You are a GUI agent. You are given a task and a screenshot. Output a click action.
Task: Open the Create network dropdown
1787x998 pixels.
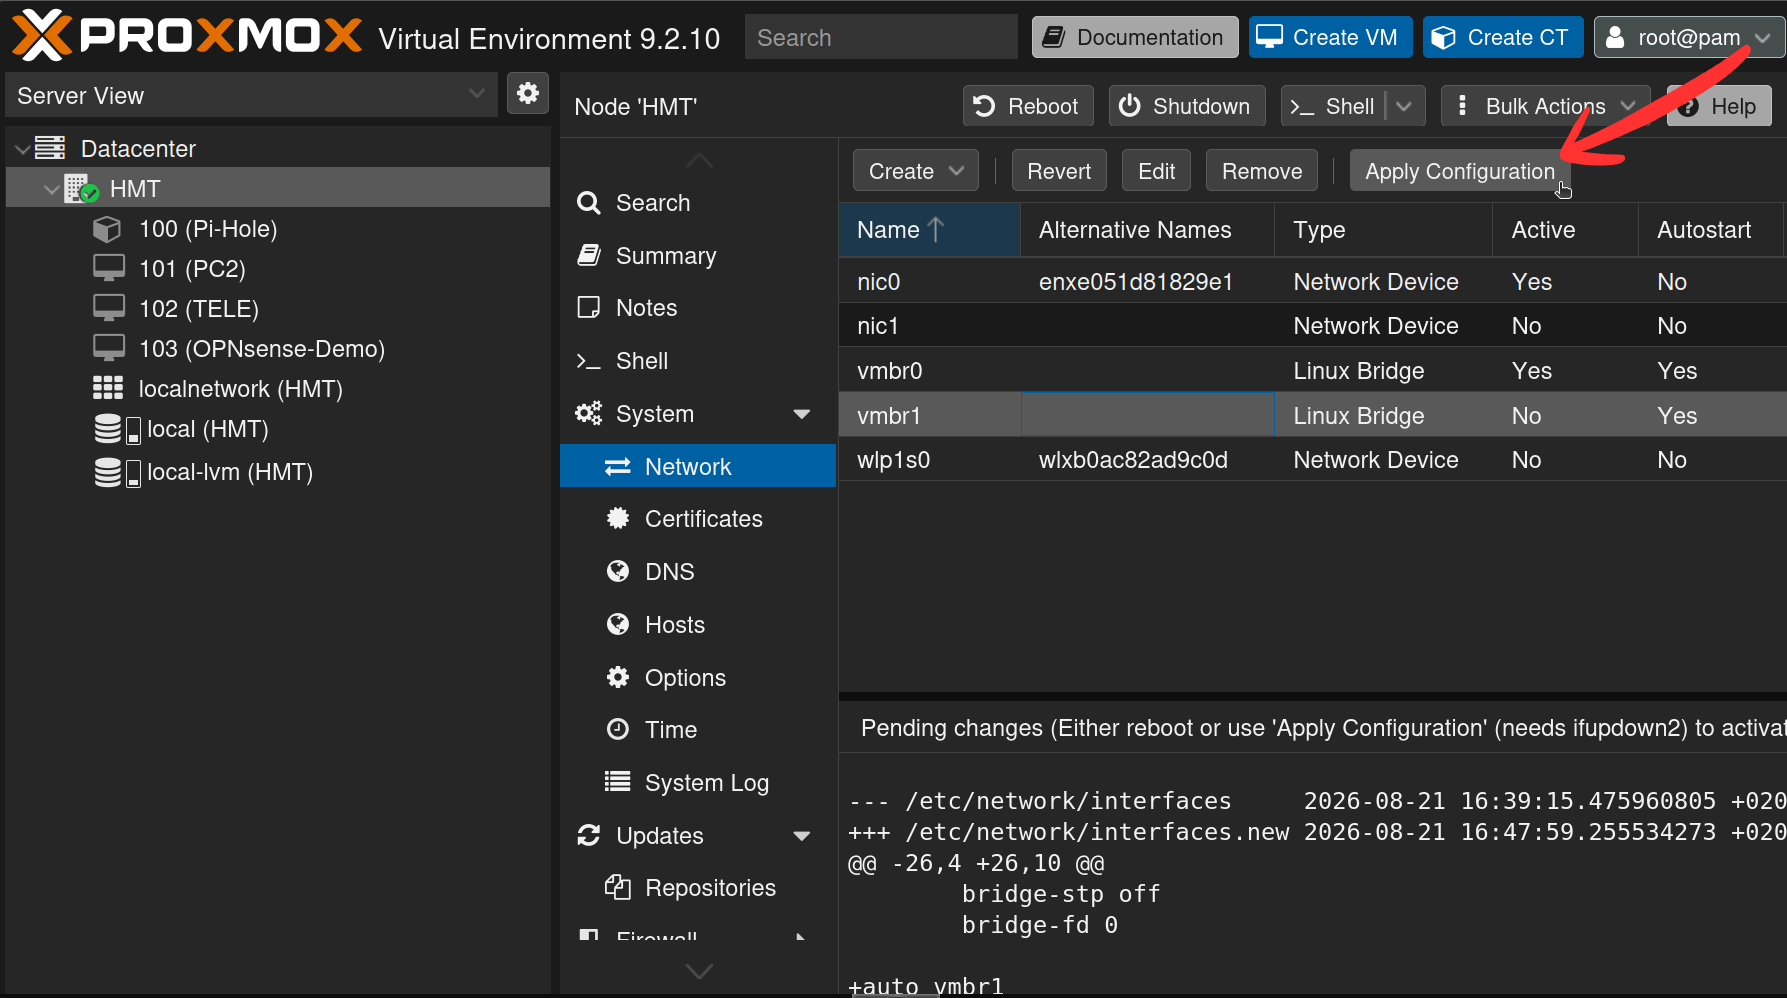915,171
